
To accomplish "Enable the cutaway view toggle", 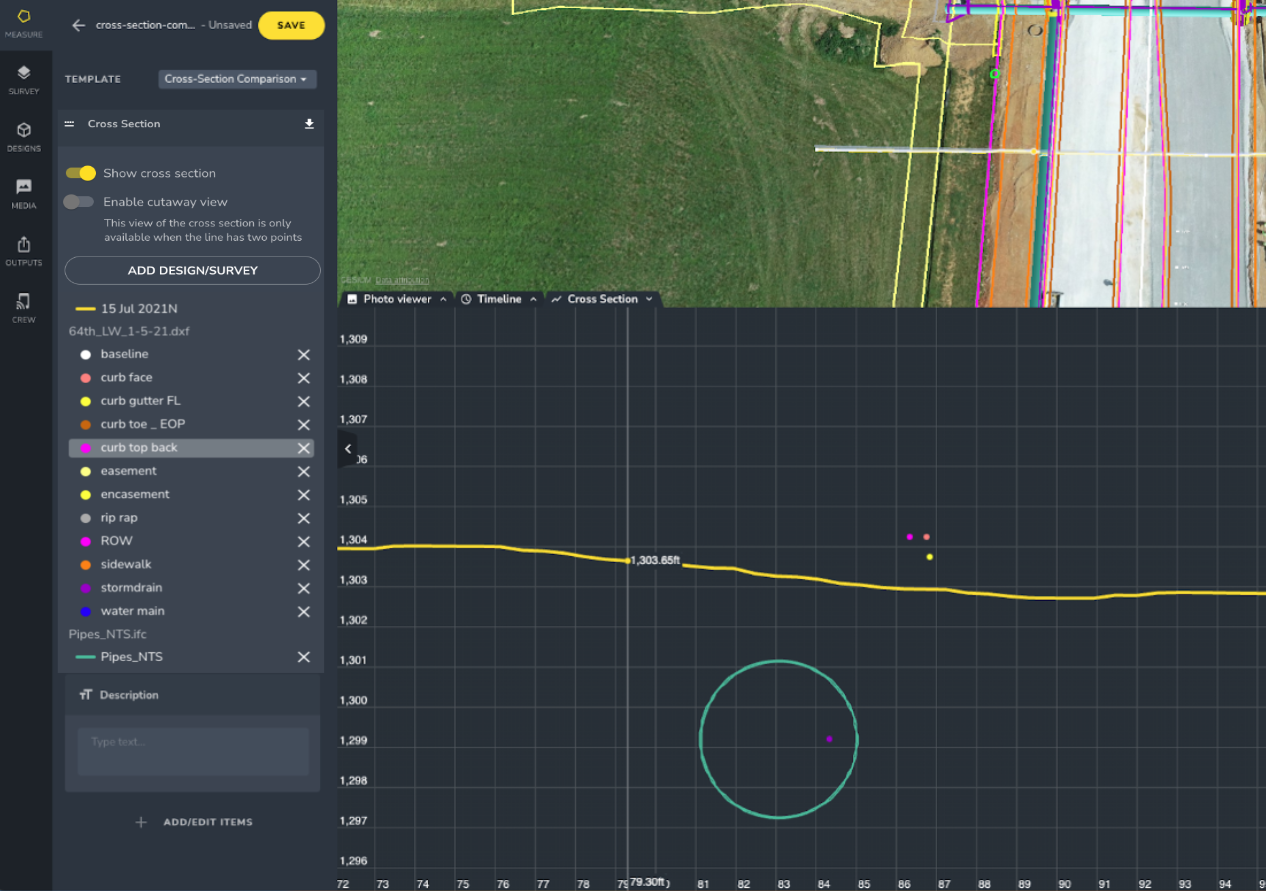I will tap(79, 202).
